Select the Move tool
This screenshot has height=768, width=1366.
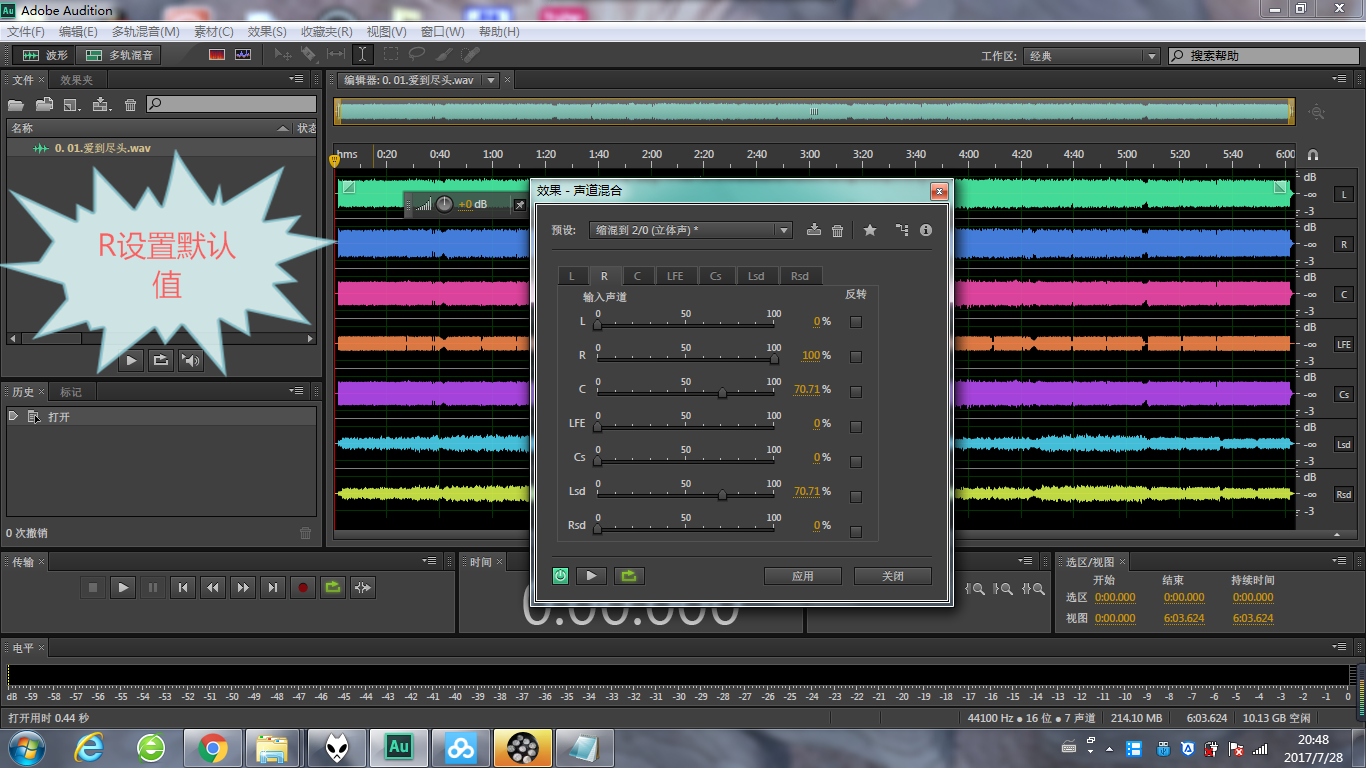coord(282,55)
